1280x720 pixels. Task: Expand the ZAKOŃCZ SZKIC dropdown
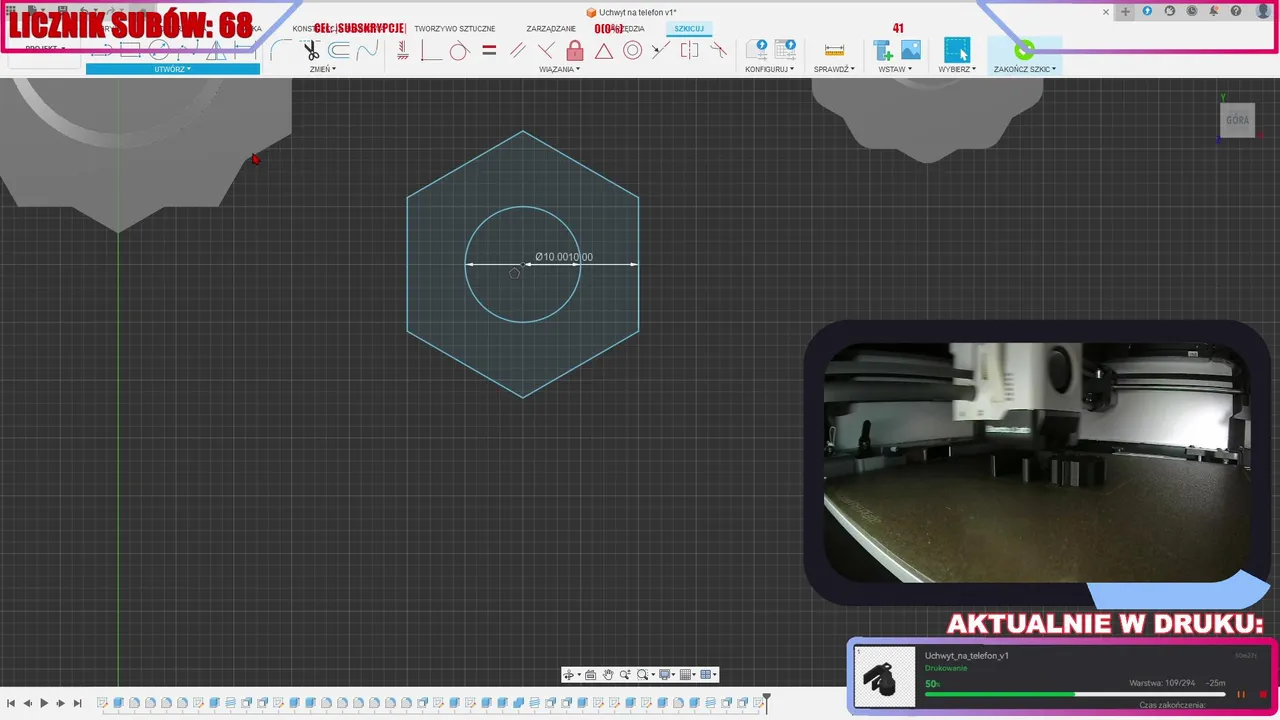tap(1025, 69)
